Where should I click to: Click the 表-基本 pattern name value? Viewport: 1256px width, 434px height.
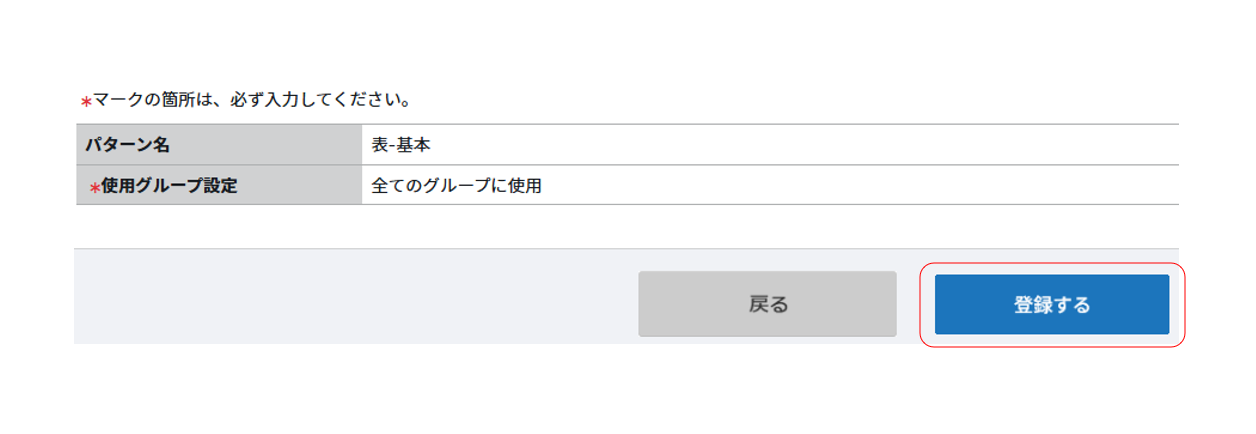click(x=400, y=145)
